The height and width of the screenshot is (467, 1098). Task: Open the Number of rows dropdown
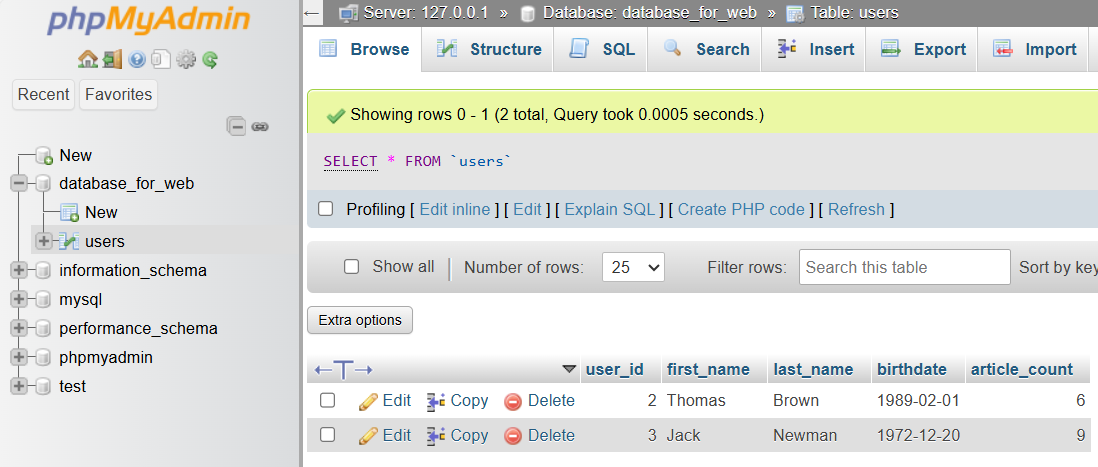tap(633, 267)
